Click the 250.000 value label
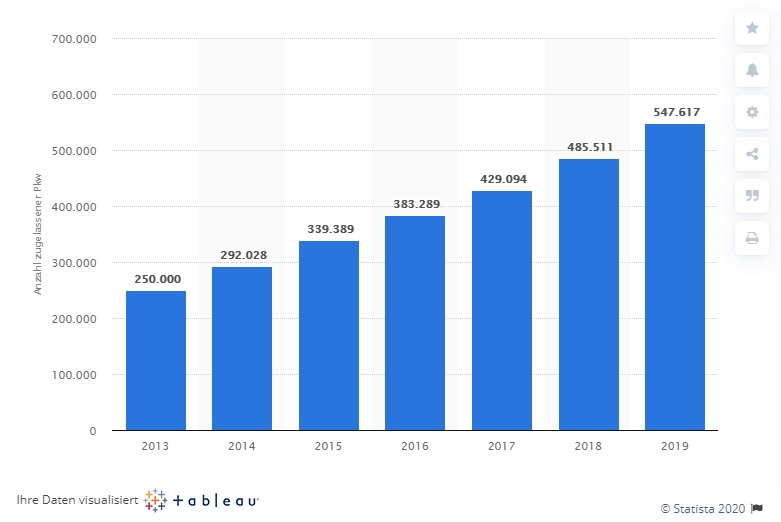Viewport: 781px width, 522px height. pos(157,279)
